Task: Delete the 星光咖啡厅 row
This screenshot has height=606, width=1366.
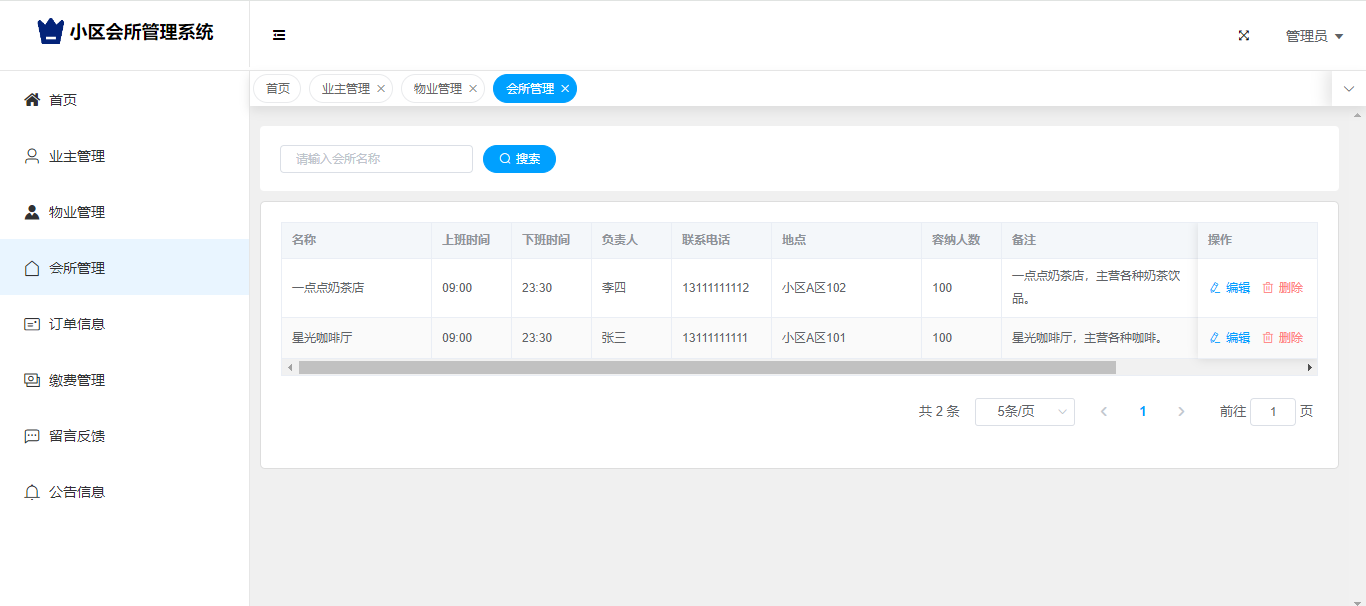Action: (x=1282, y=338)
